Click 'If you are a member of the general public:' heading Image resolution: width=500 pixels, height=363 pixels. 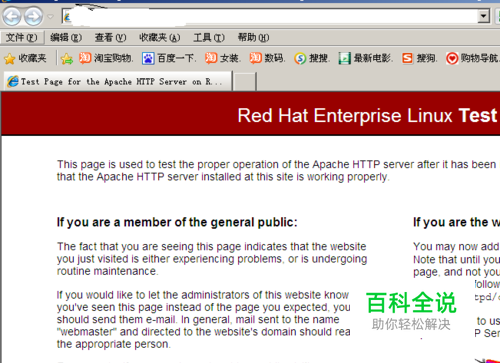tap(177, 222)
